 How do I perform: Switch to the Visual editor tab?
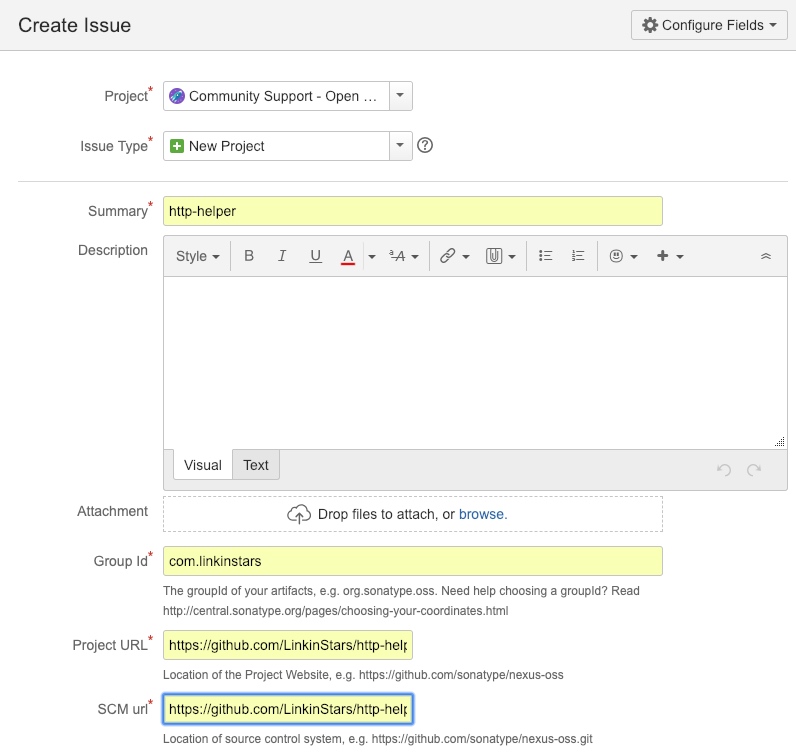203,465
